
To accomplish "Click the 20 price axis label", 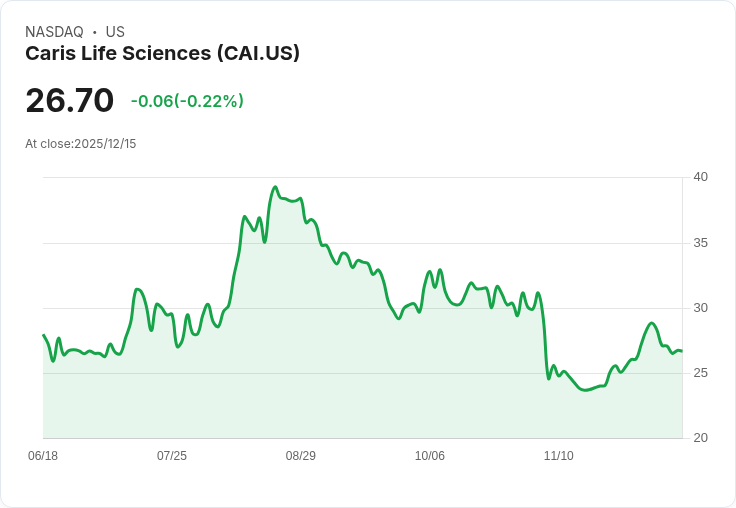I will pos(700,438).
